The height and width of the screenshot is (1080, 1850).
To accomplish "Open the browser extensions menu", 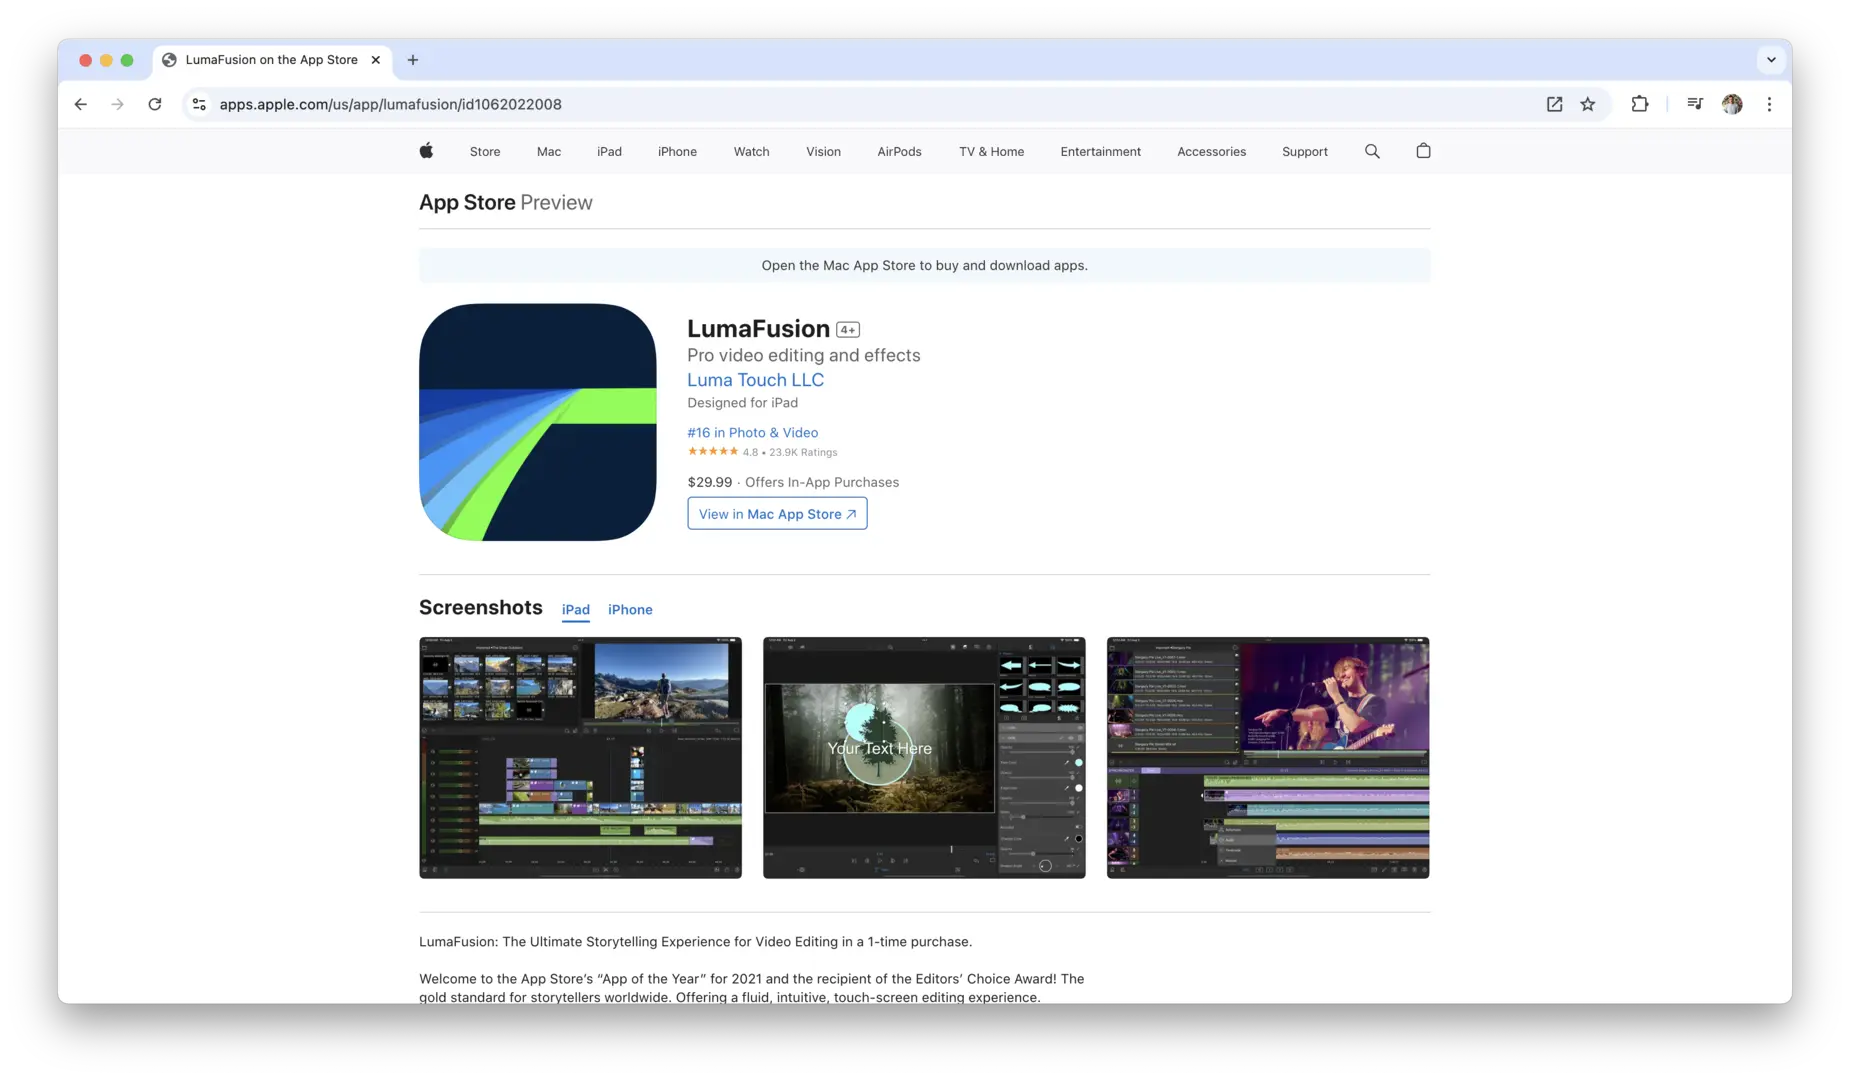I will point(1640,104).
